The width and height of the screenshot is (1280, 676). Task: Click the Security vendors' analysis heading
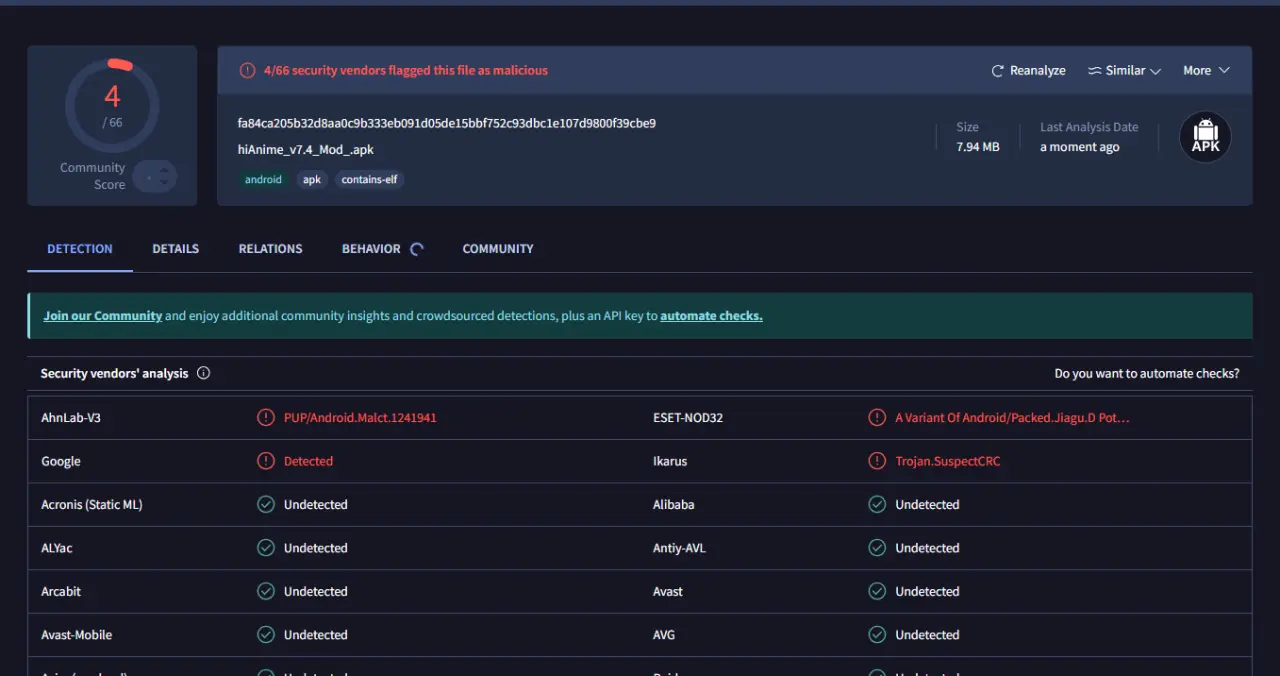point(114,373)
